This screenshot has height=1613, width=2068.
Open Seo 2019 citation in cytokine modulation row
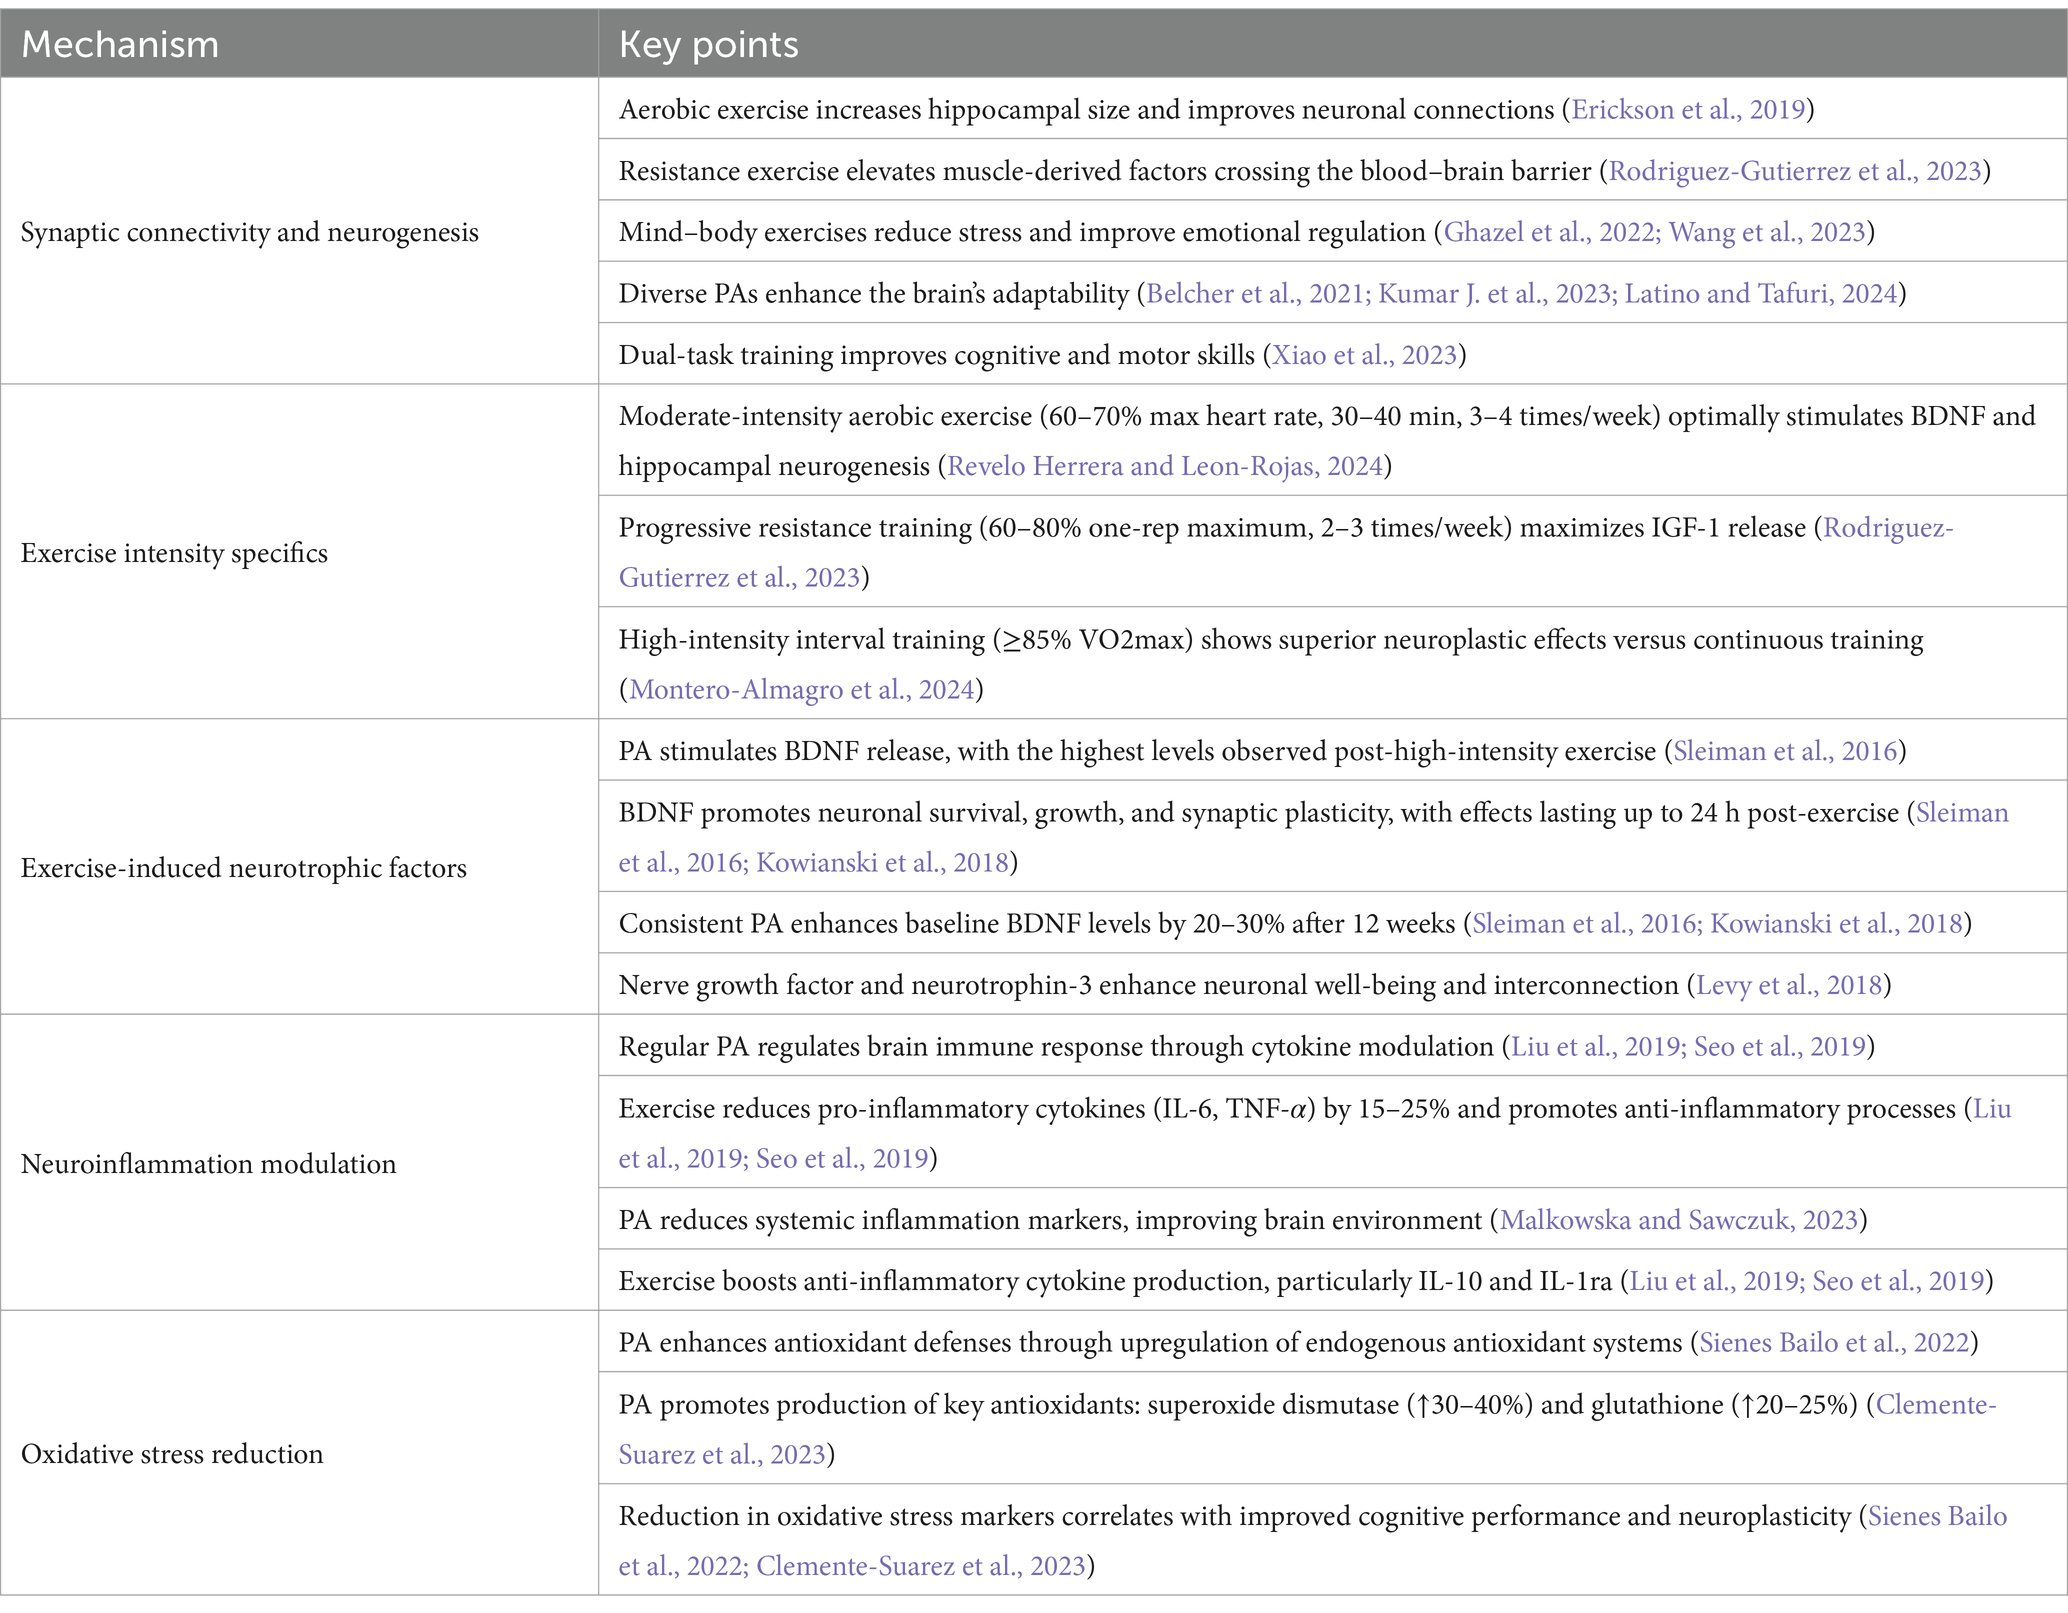tap(1780, 1046)
